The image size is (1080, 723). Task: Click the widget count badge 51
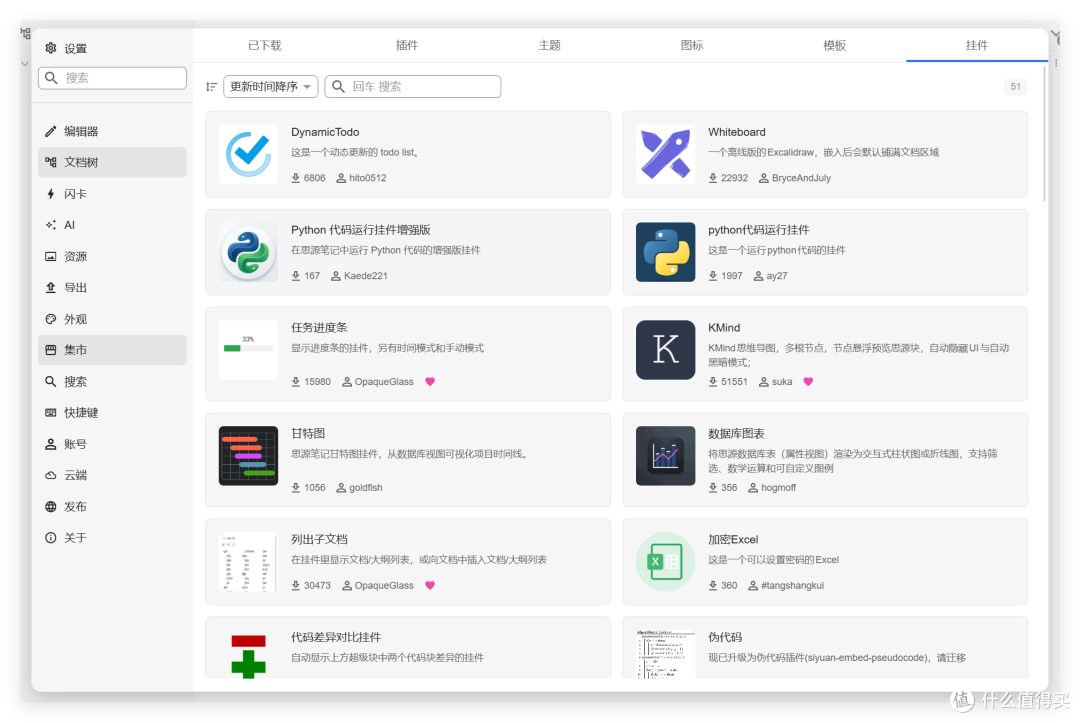[x=1015, y=87]
